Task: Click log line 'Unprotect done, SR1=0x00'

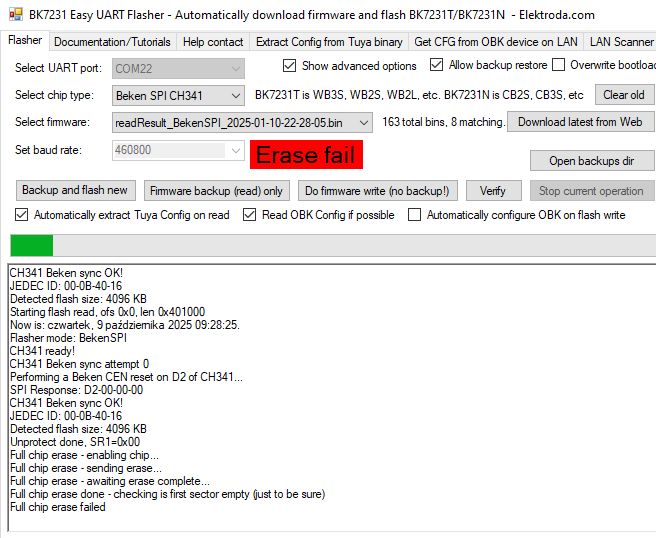Action: 75,442
